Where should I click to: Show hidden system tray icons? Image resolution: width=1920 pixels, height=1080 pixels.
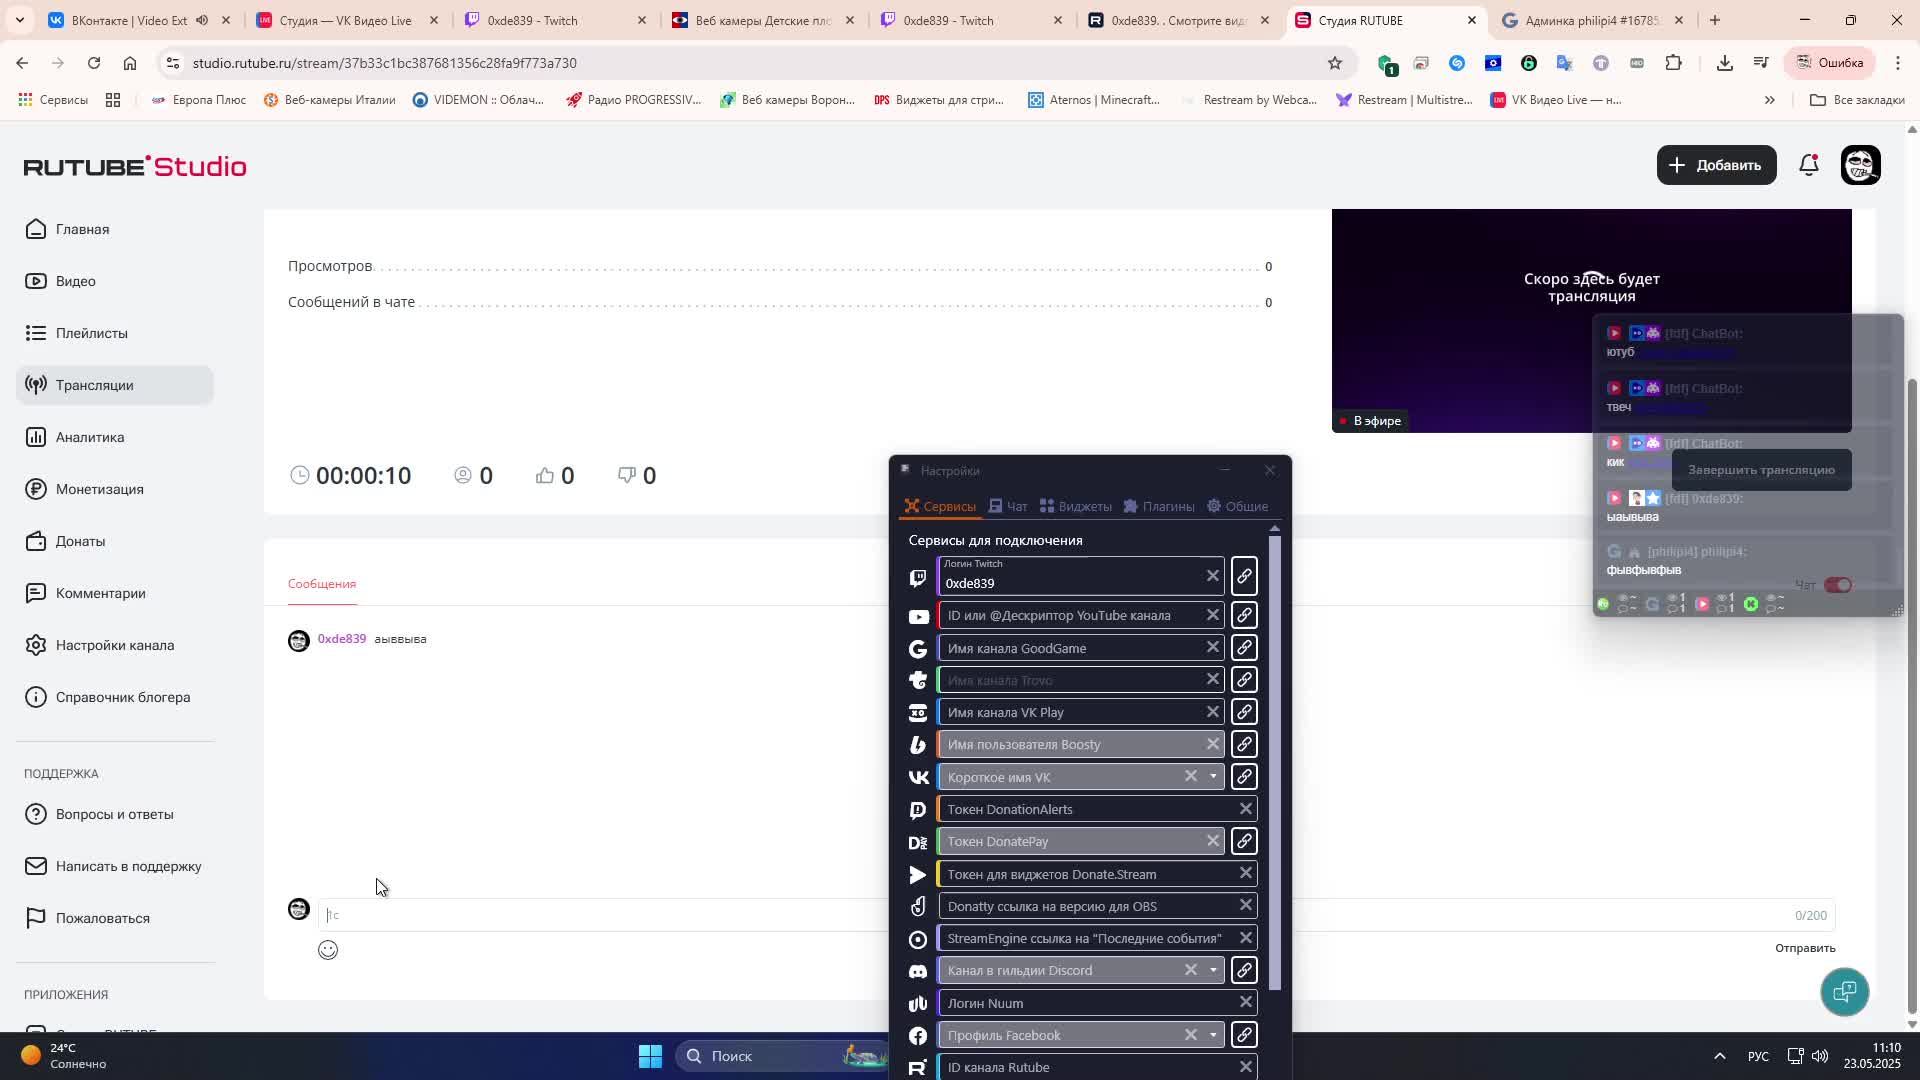click(1720, 1056)
